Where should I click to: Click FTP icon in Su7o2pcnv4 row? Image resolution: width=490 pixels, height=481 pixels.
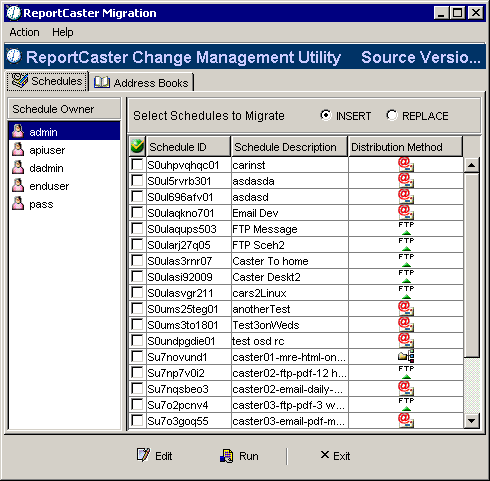[x=406, y=405]
